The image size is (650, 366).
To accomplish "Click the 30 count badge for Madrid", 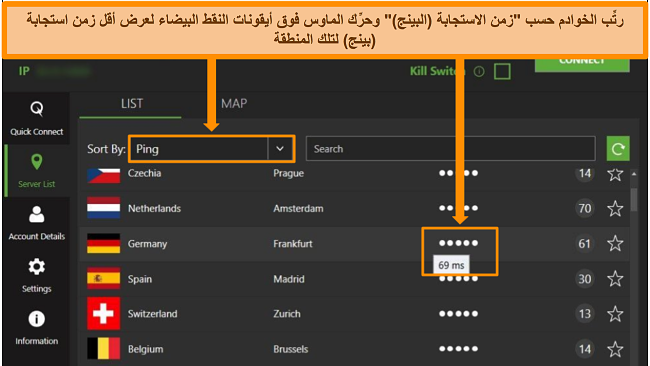I will (x=585, y=279).
